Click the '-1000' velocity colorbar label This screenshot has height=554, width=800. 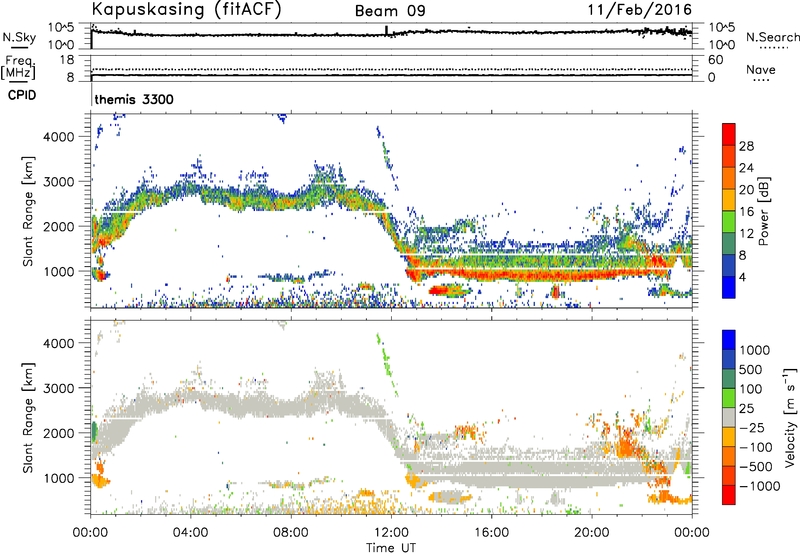point(760,486)
